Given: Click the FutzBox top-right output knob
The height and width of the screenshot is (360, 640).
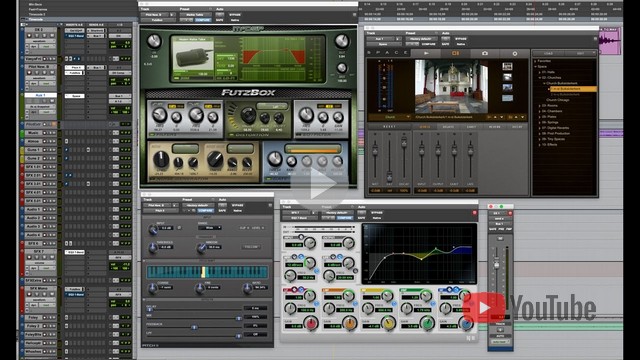Looking at the screenshot, I should (x=342, y=40).
